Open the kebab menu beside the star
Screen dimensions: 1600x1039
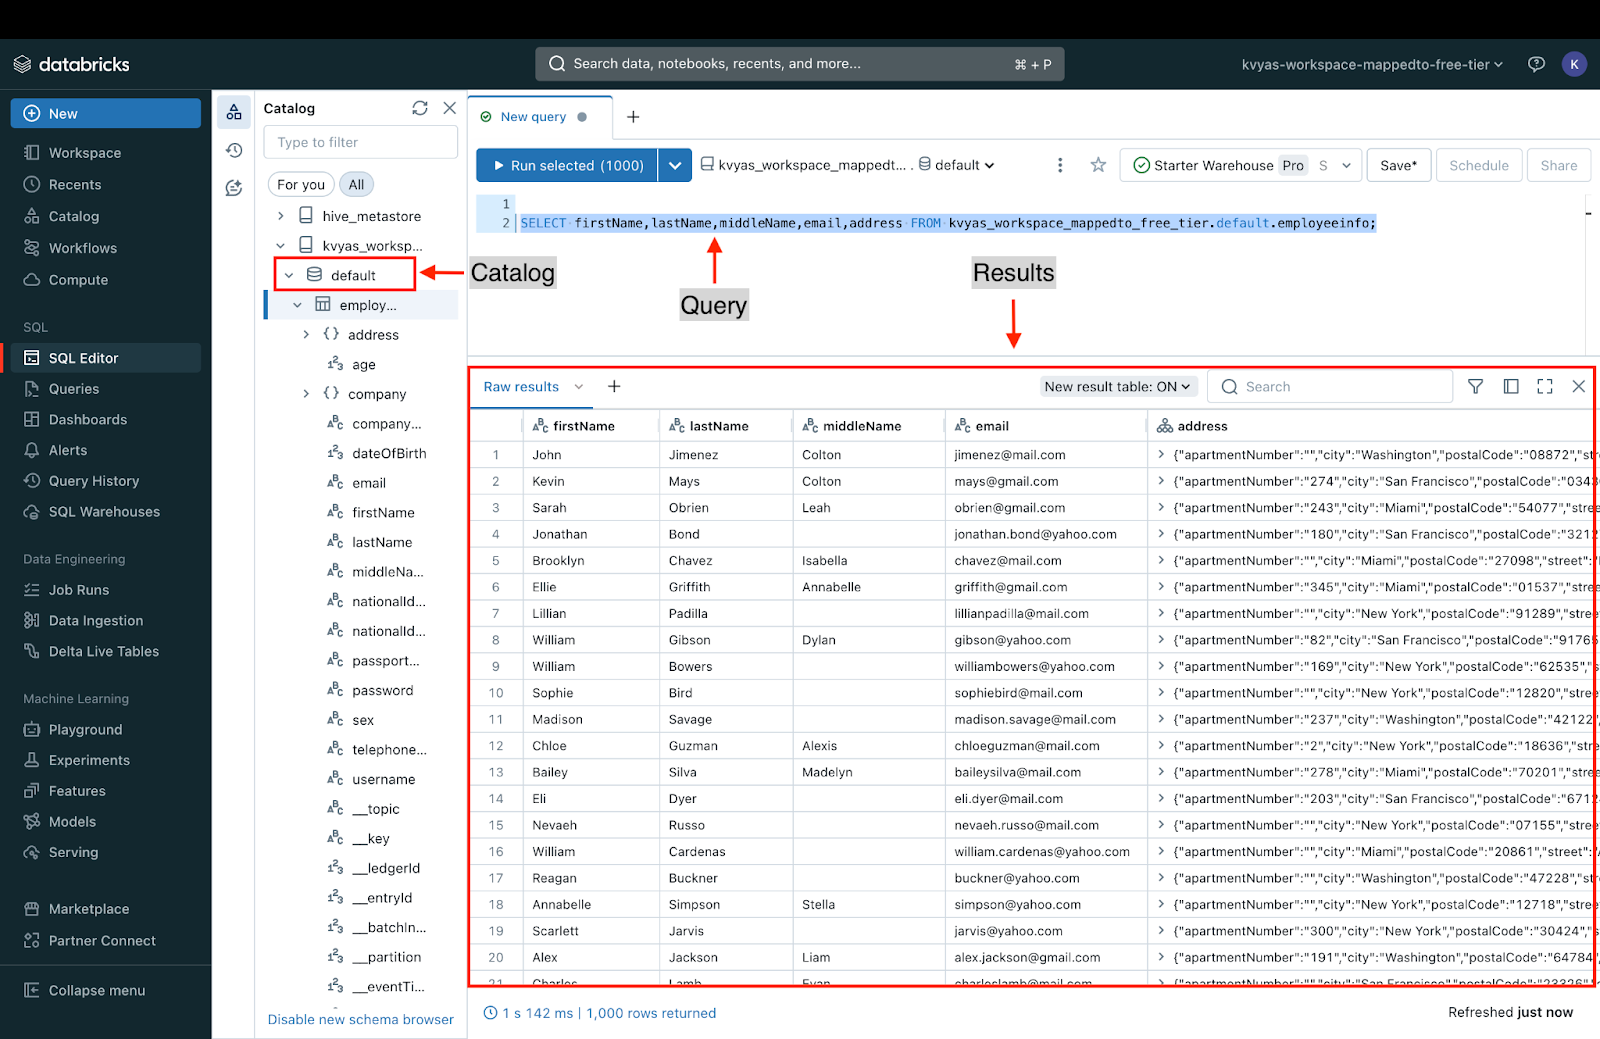tap(1060, 165)
